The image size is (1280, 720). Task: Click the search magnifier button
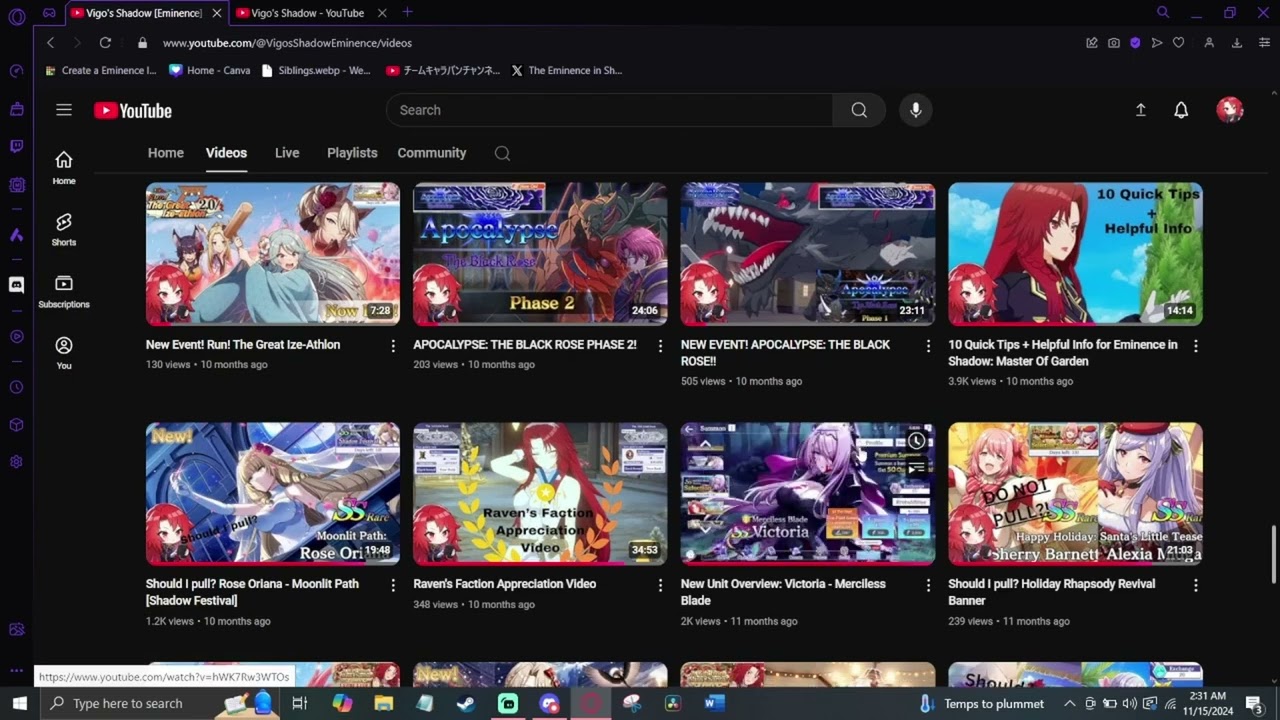pos(859,110)
